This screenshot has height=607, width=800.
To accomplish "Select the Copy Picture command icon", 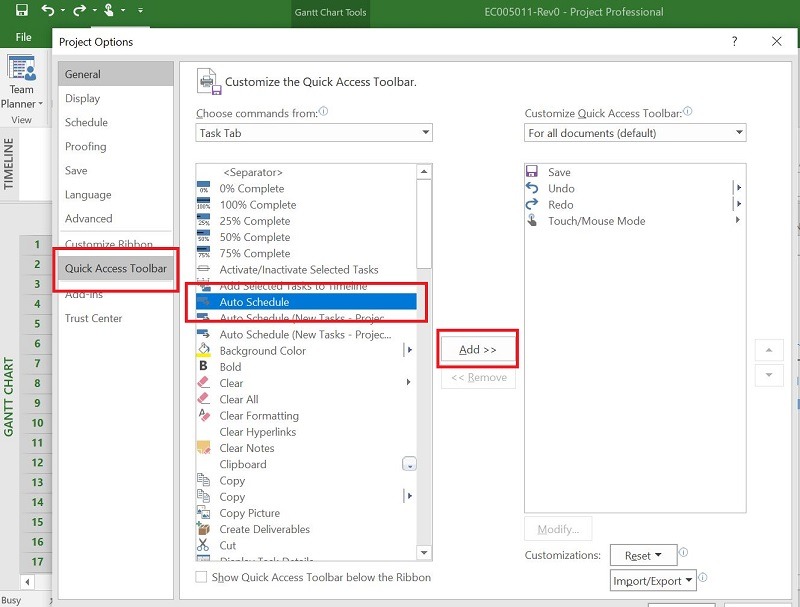I will click(203, 513).
